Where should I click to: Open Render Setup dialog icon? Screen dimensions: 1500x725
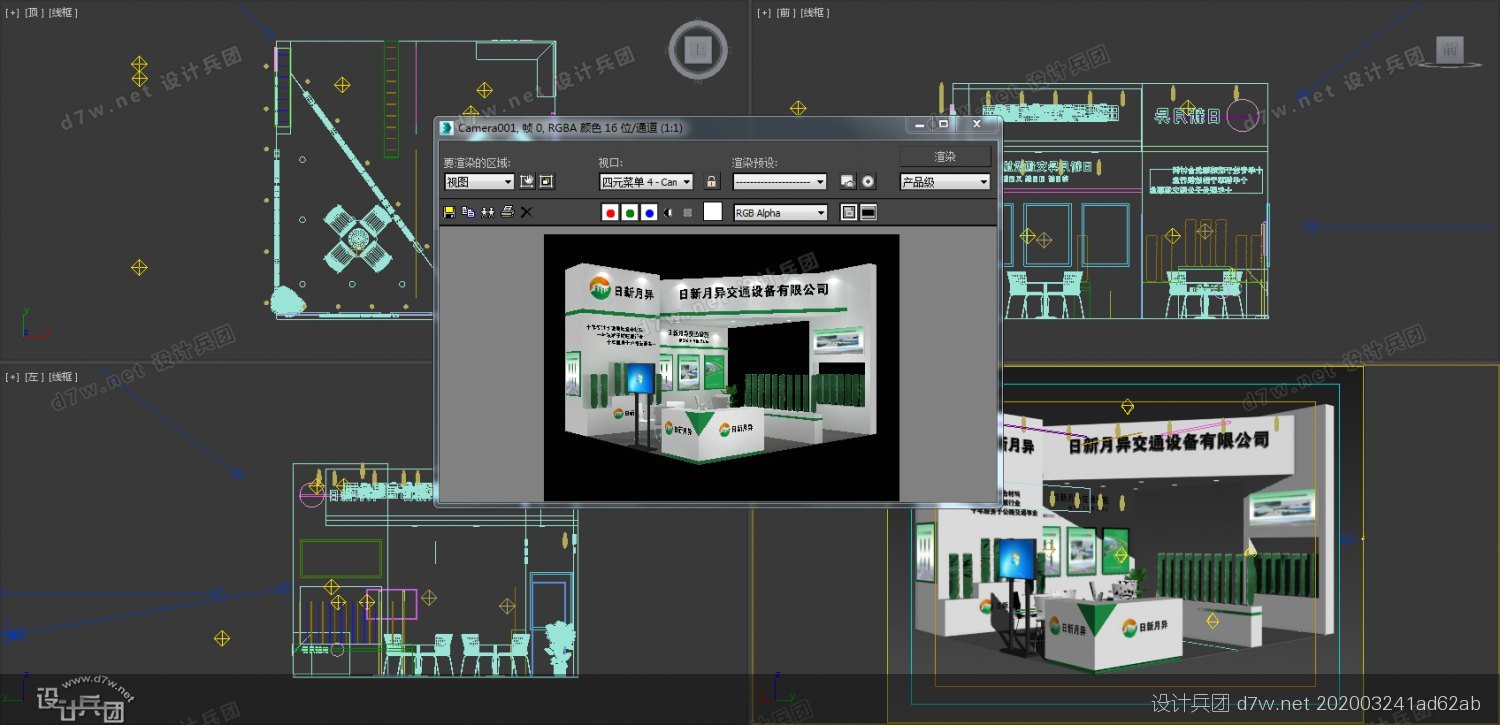tap(848, 181)
